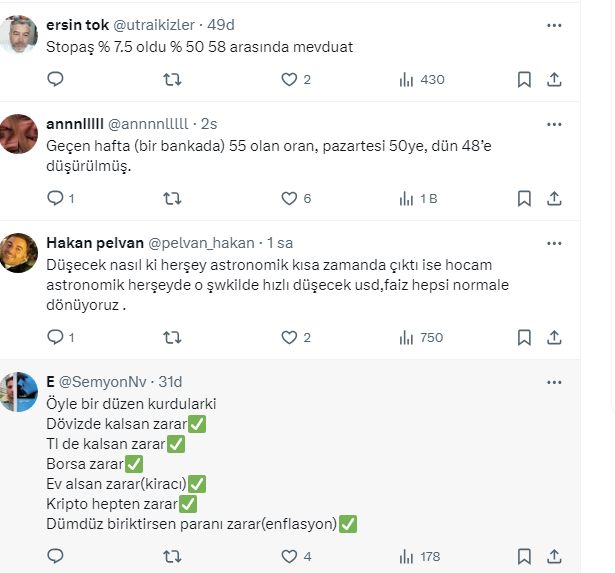This screenshot has width=615, height=573.
Task: Bookmark ersin tok's tweet
Action: pyautogui.click(x=524, y=79)
